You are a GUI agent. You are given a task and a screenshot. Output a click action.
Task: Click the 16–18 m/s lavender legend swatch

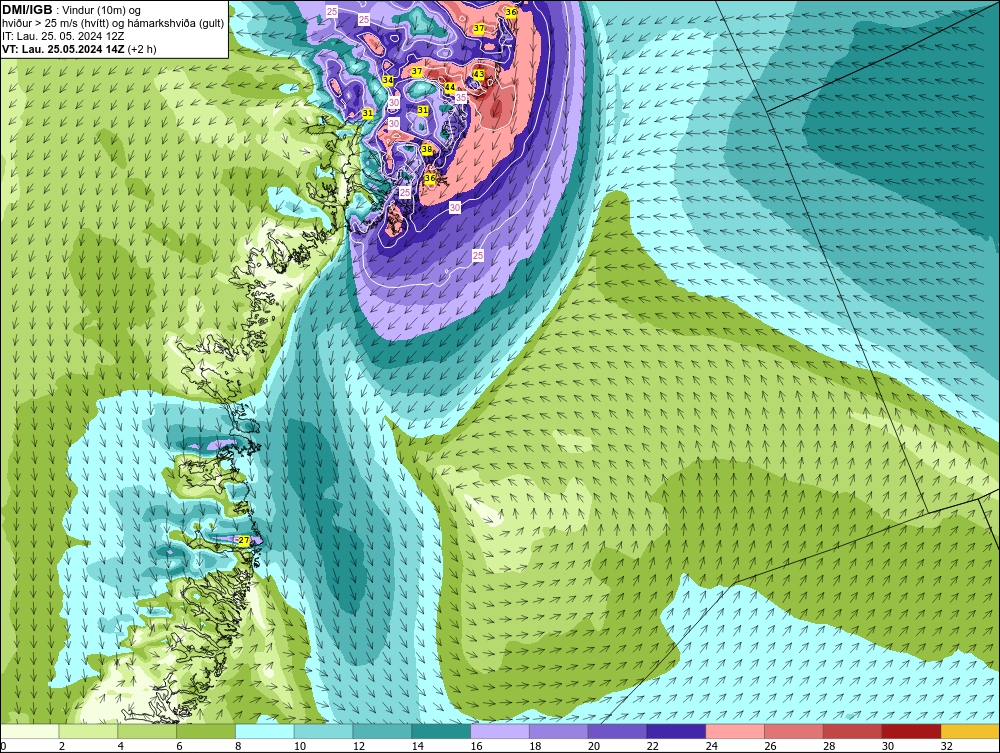(500, 731)
